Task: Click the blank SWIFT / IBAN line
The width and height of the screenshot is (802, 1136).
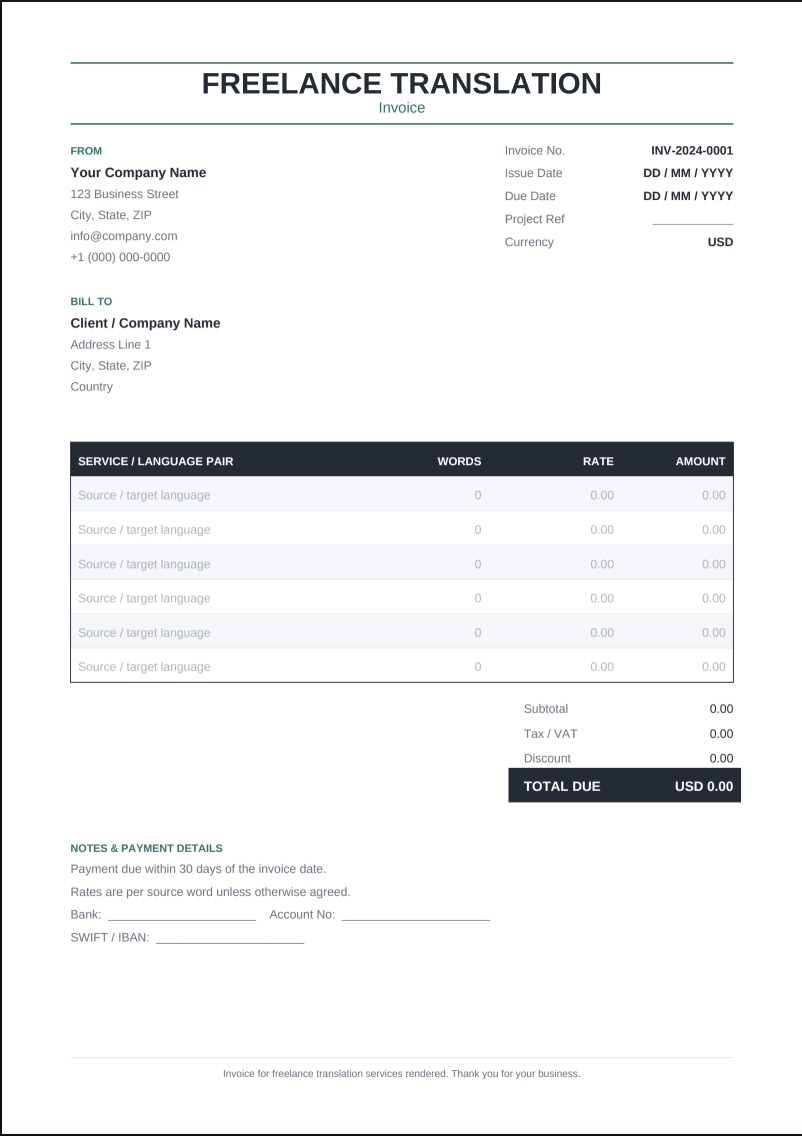Action: tap(230, 937)
